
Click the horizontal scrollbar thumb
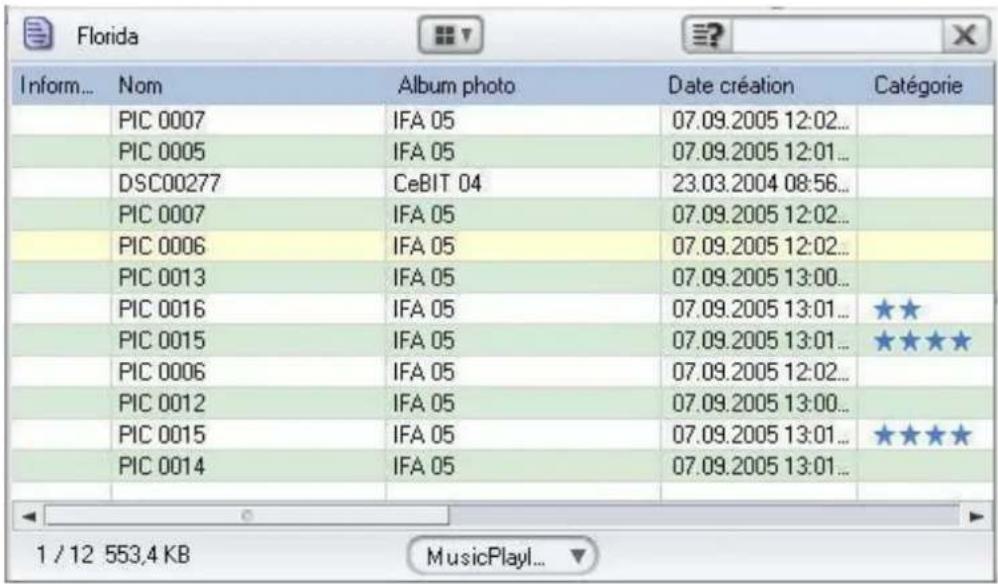point(246,516)
